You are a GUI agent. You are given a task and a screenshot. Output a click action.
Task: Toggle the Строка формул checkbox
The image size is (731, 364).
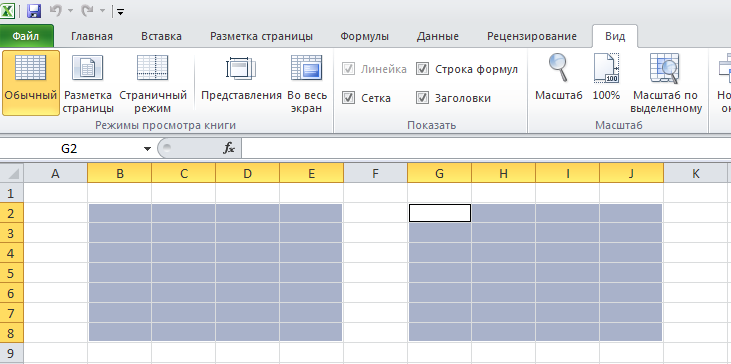pyautogui.click(x=422, y=69)
